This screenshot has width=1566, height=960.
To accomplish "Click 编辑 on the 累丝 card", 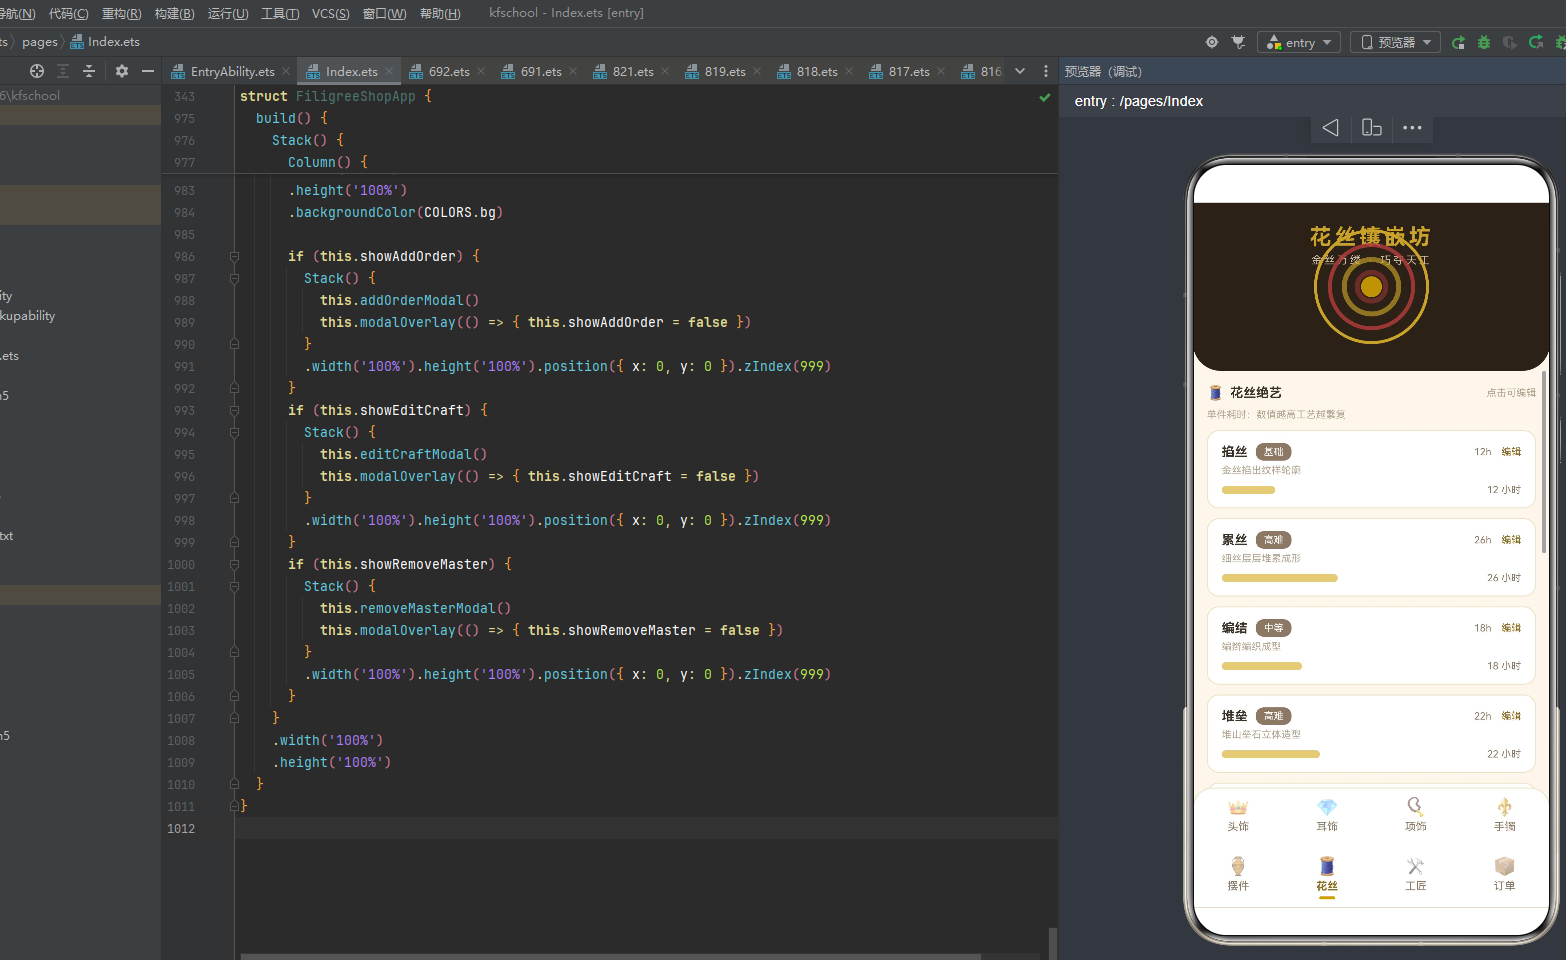I will coord(1511,540).
